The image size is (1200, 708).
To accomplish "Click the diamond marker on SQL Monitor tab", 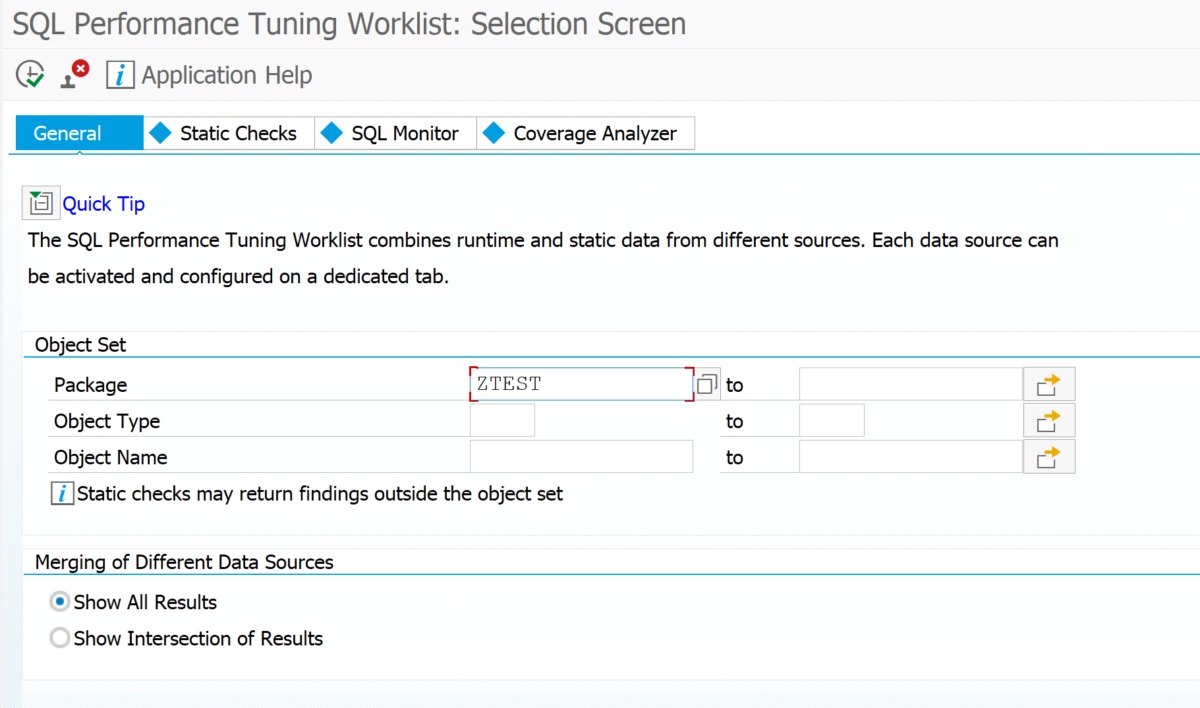I will 331,132.
